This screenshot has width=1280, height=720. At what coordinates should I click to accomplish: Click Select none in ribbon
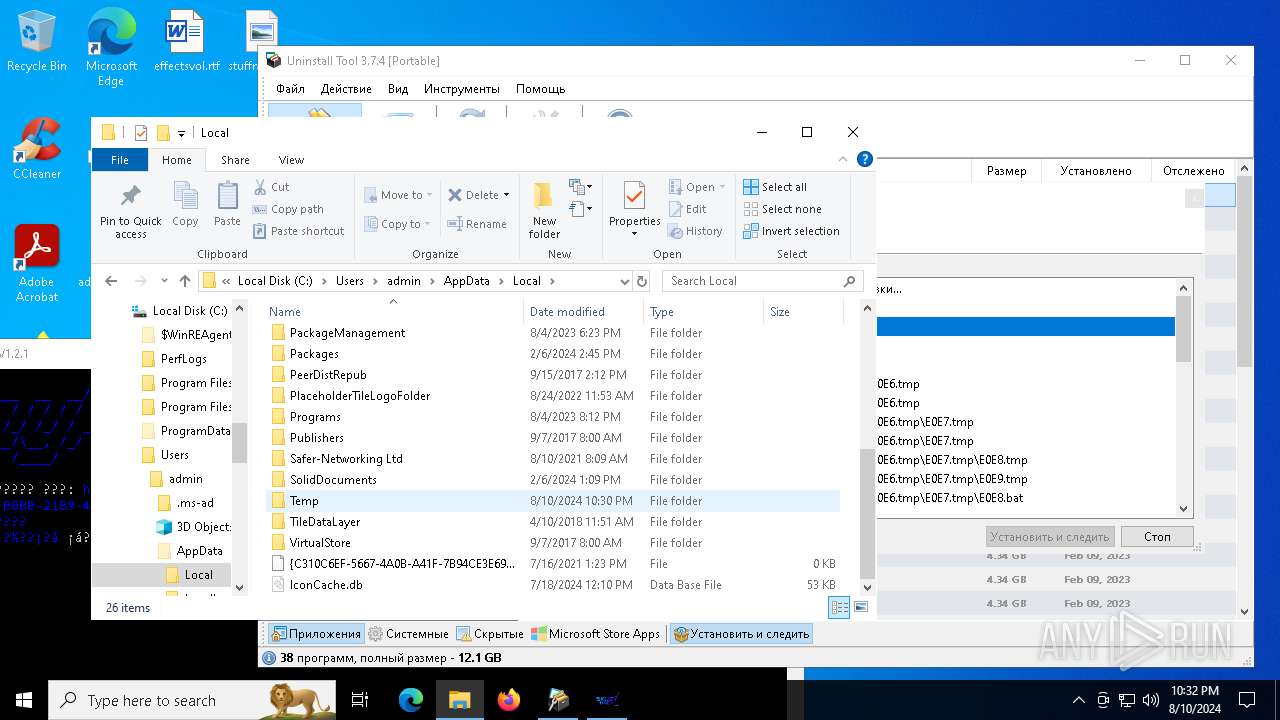tap(782, 209)
